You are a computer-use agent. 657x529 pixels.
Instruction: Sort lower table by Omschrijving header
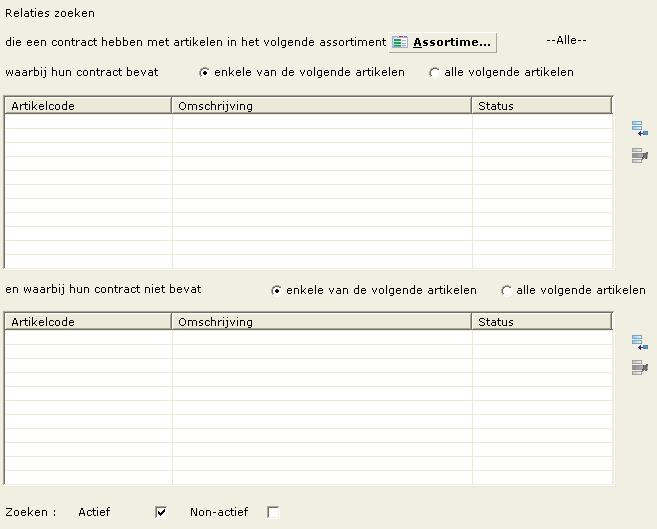321,322
